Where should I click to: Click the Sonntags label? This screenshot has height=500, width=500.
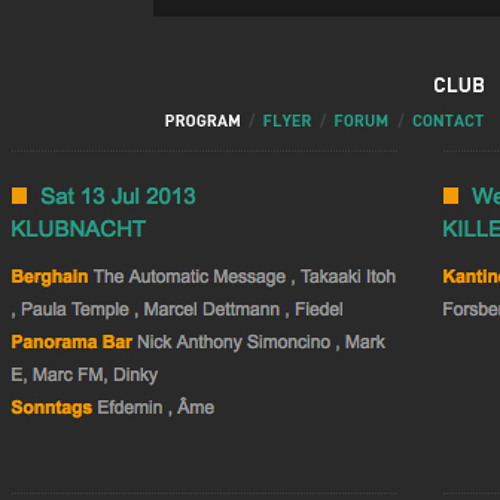tap(52, 408)
